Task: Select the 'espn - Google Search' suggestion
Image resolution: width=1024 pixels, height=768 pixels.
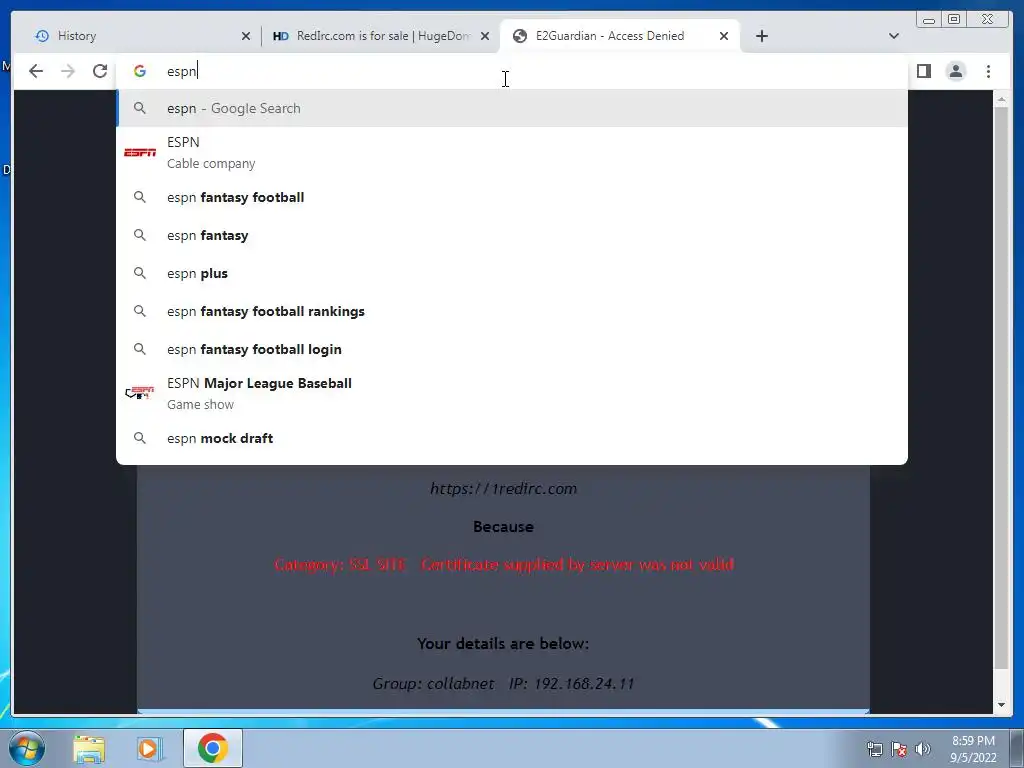Action: tap(511, 108)
